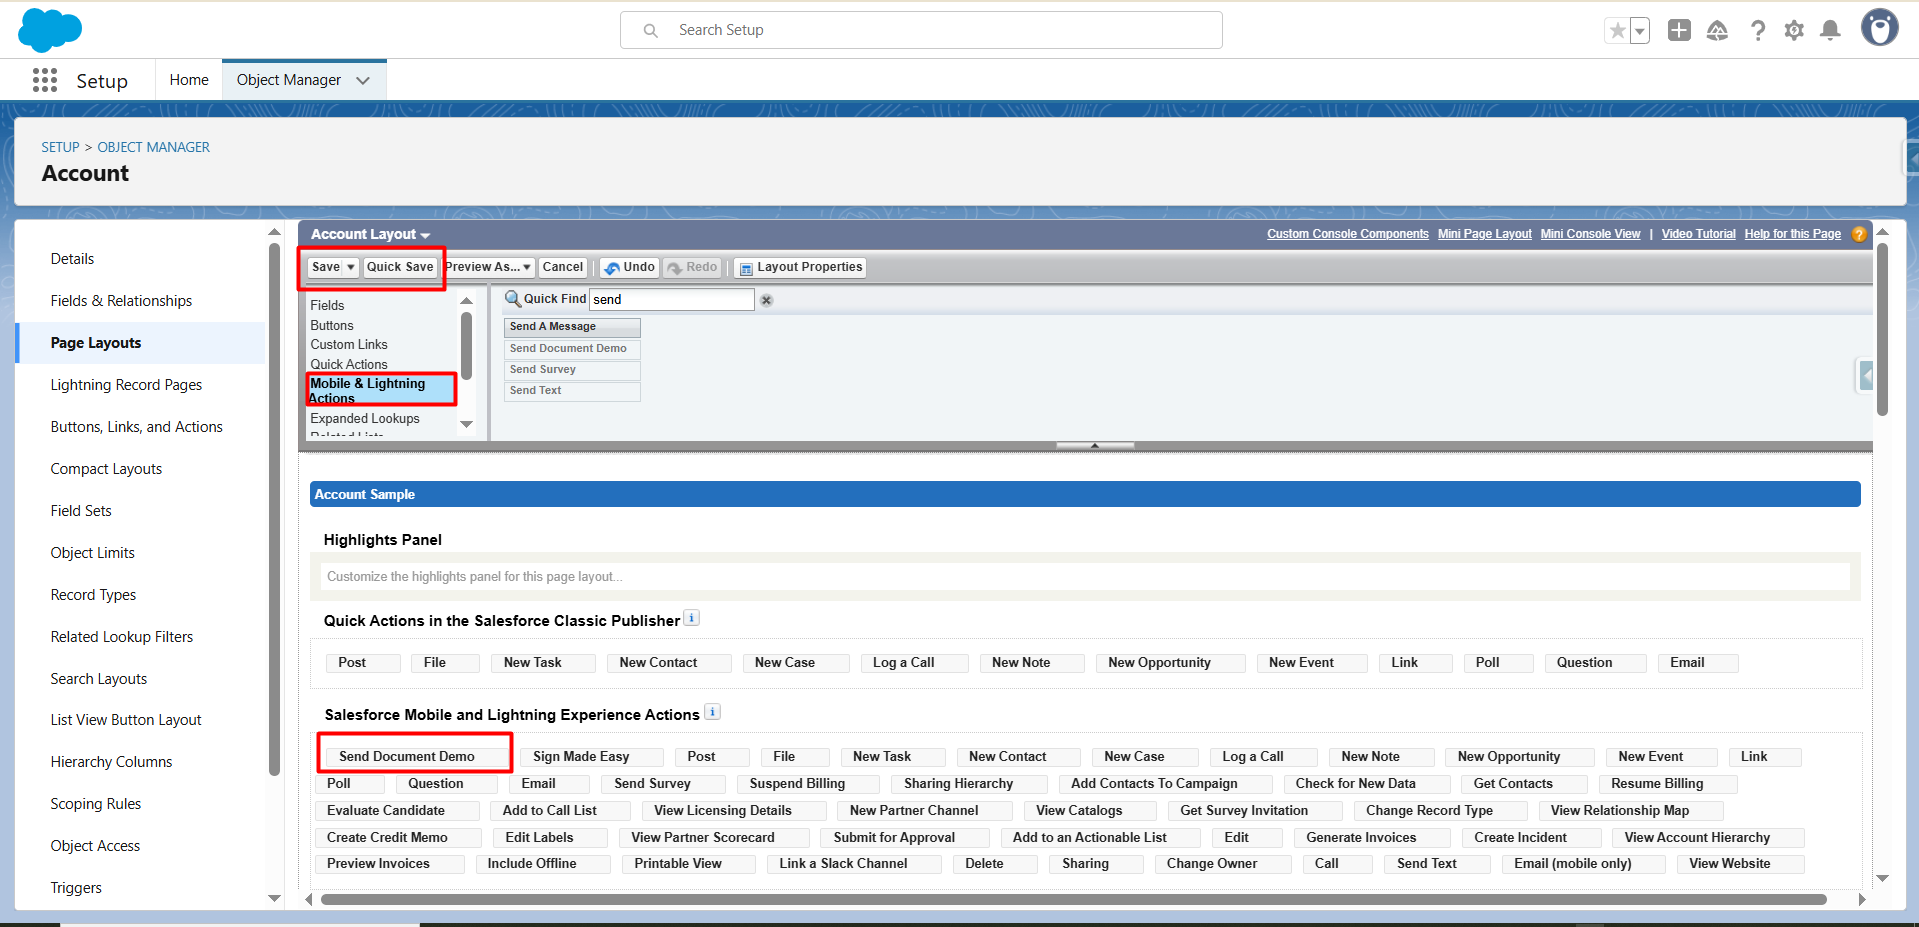The width and height of the screenshot is (1919, 927).
Task: Expand the Save button dropdown arrow
Action: [351, 267]
